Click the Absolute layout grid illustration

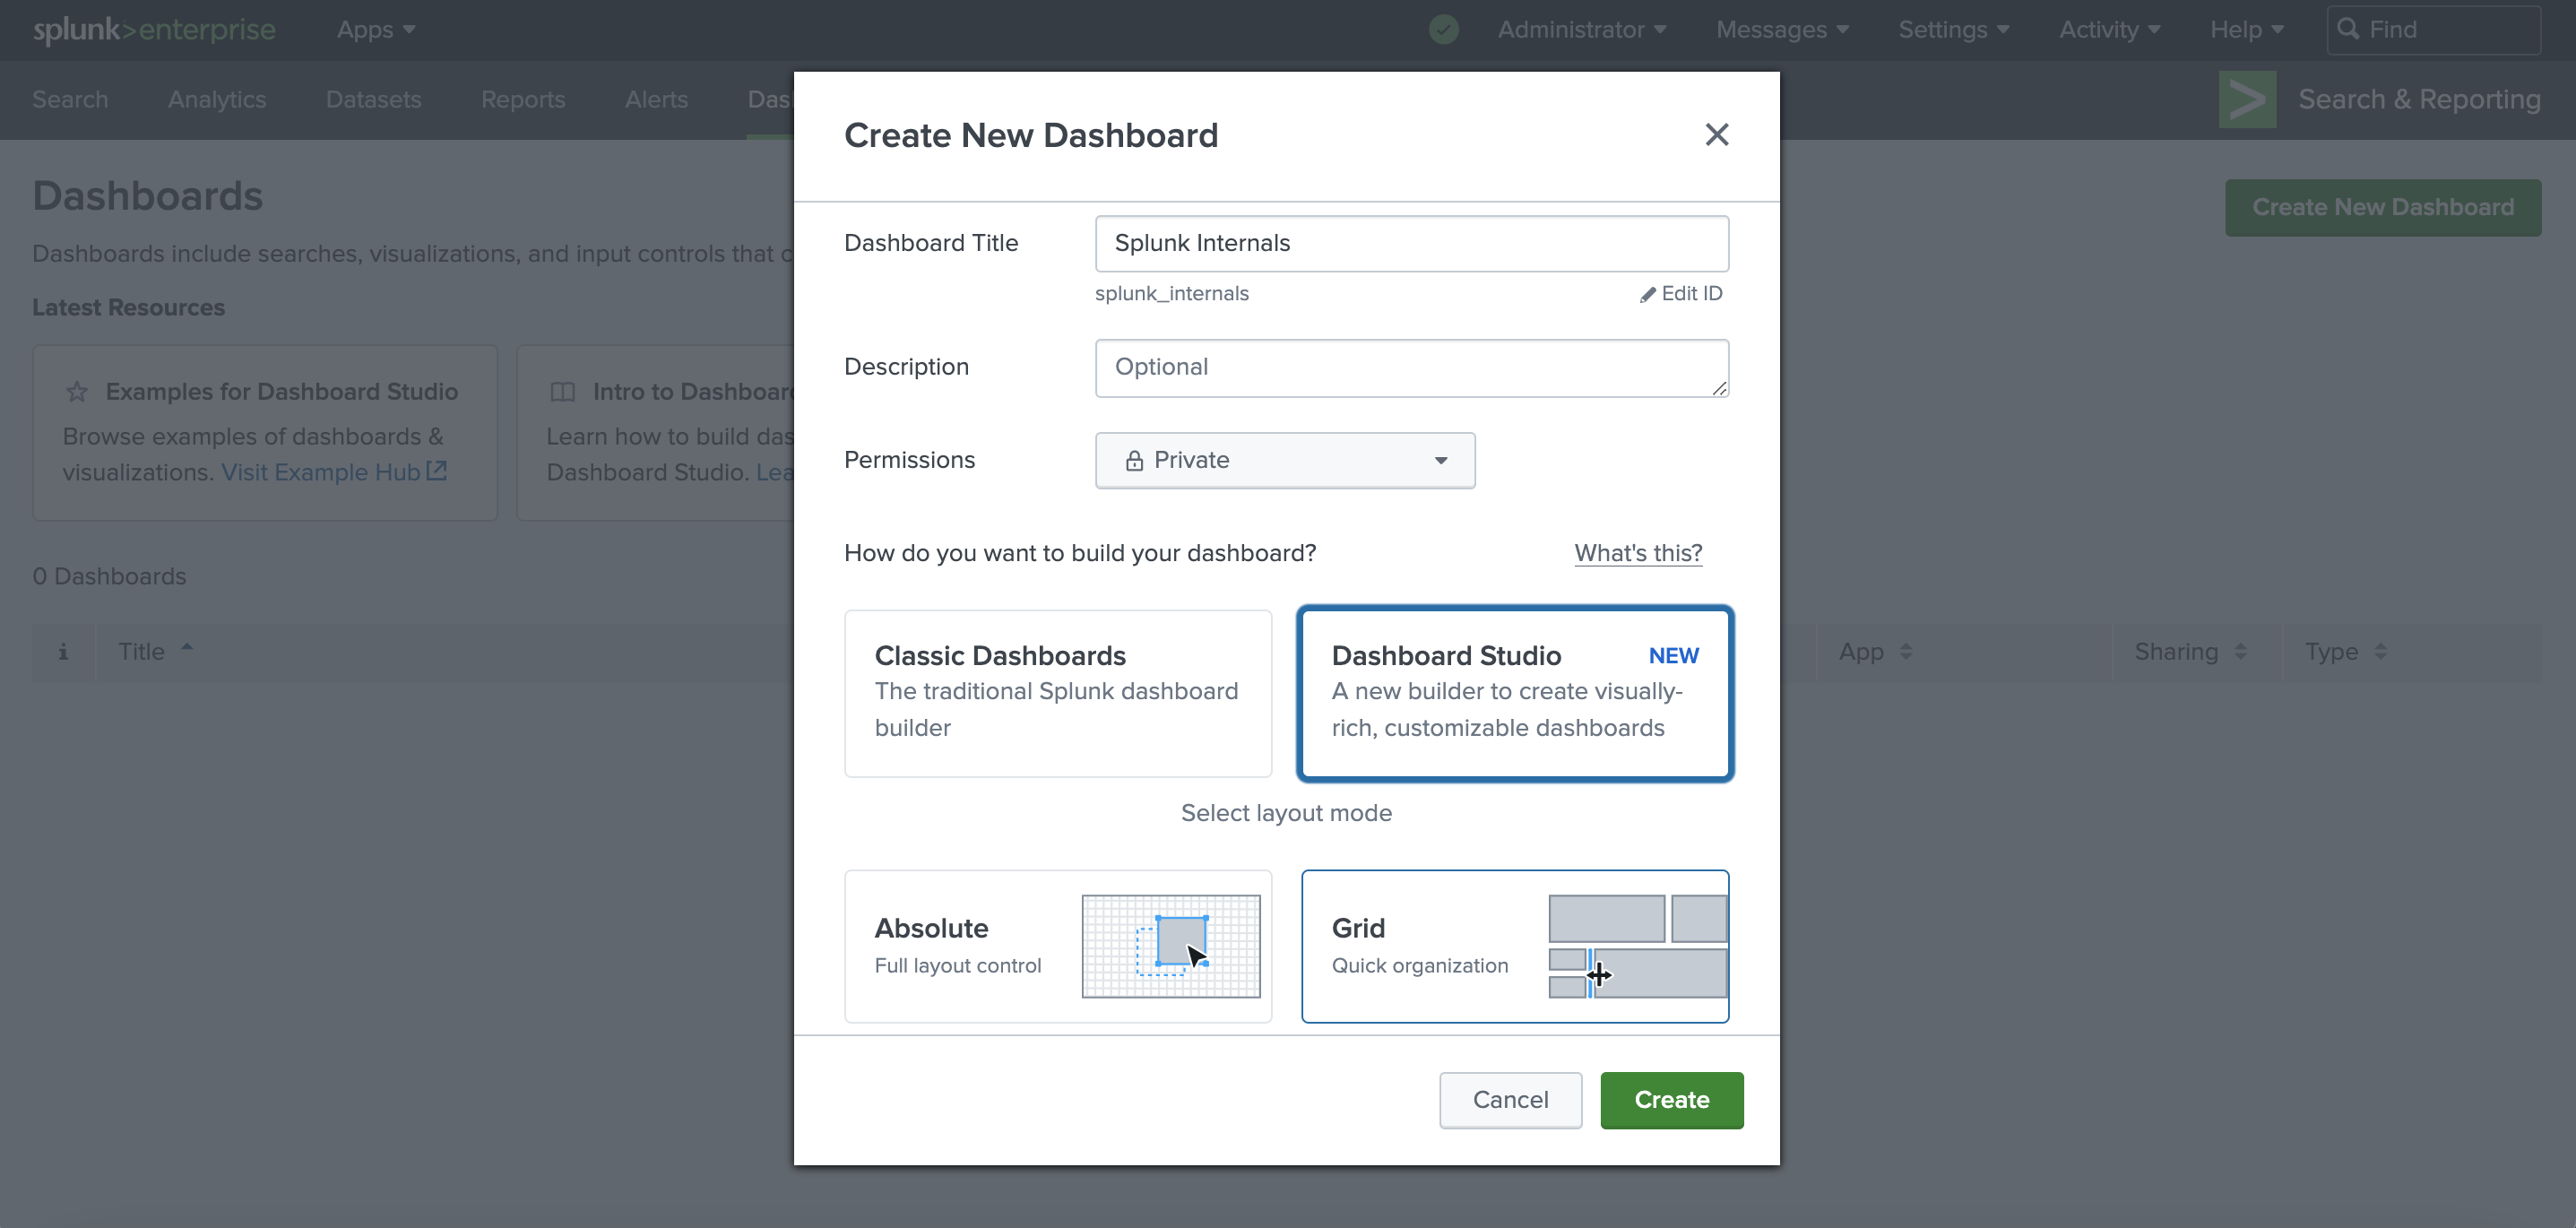pyautogui.click(x=1170, y=946)
